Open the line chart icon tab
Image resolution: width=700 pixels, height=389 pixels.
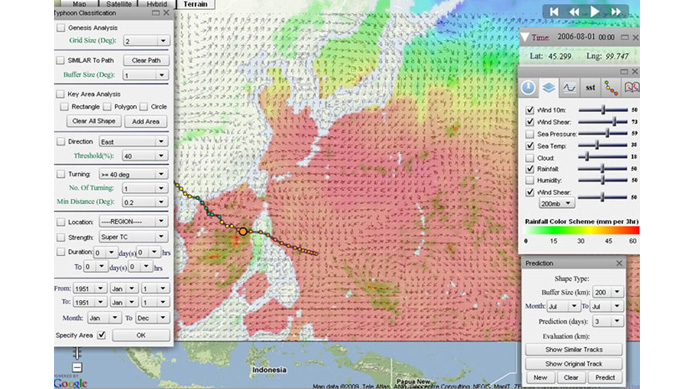[x=569, y=88]
